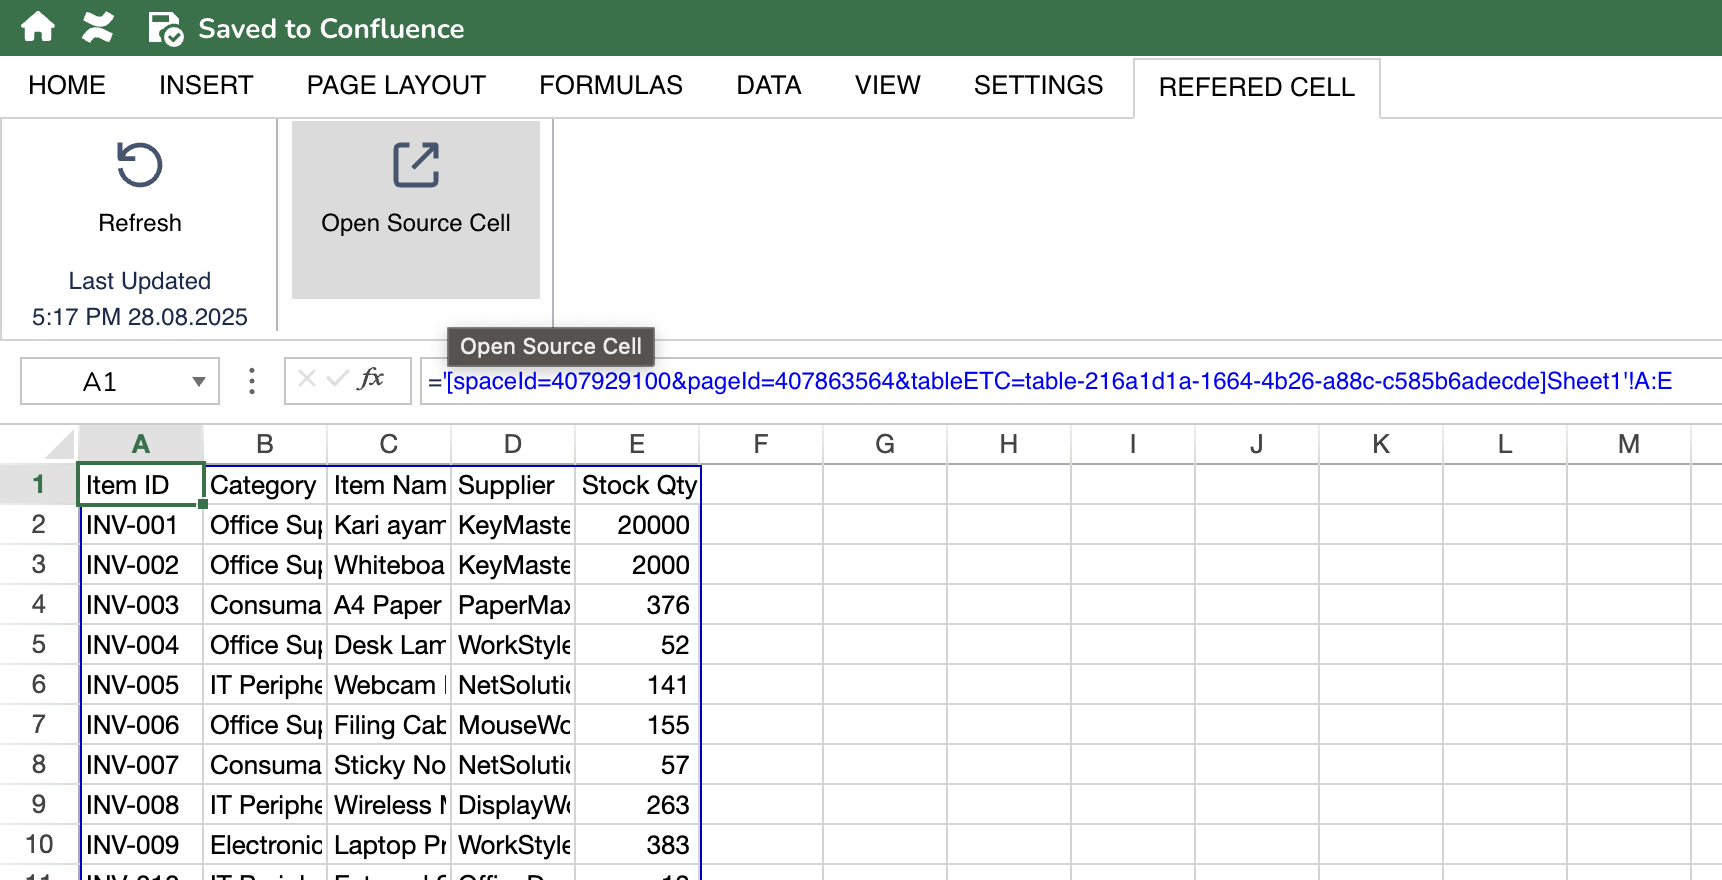Click the fx insert function icon
This screenshot has width=1722, height=880.
(x=371, y=379)
